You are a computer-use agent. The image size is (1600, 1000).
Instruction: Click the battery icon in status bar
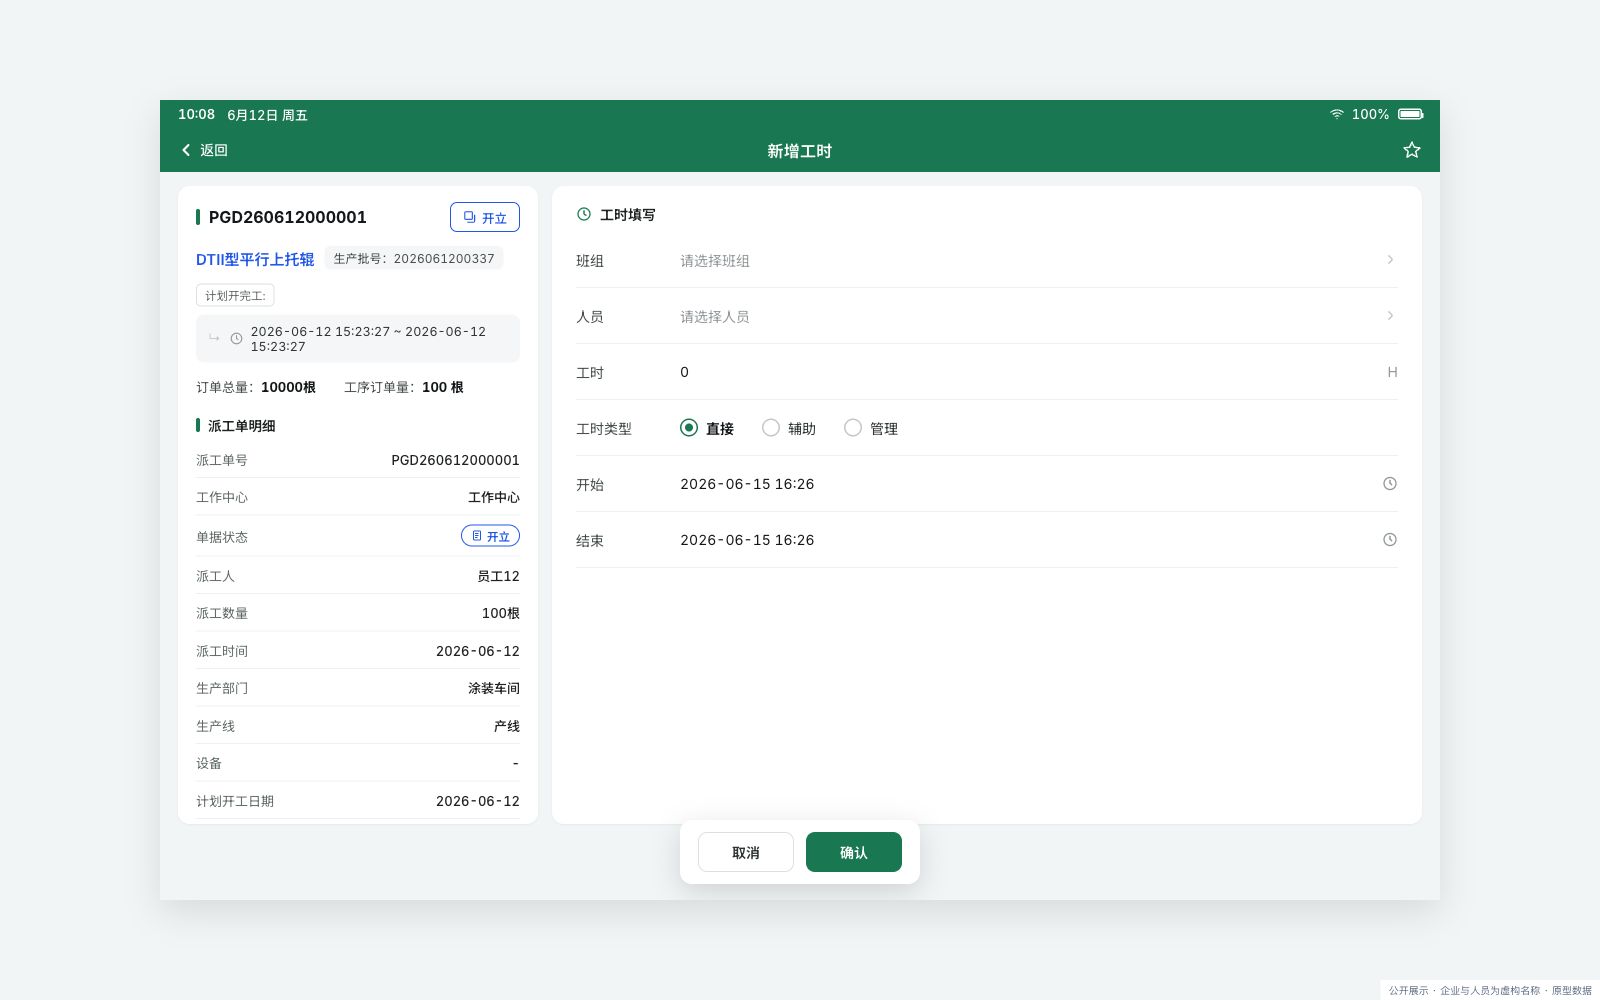1410,114
